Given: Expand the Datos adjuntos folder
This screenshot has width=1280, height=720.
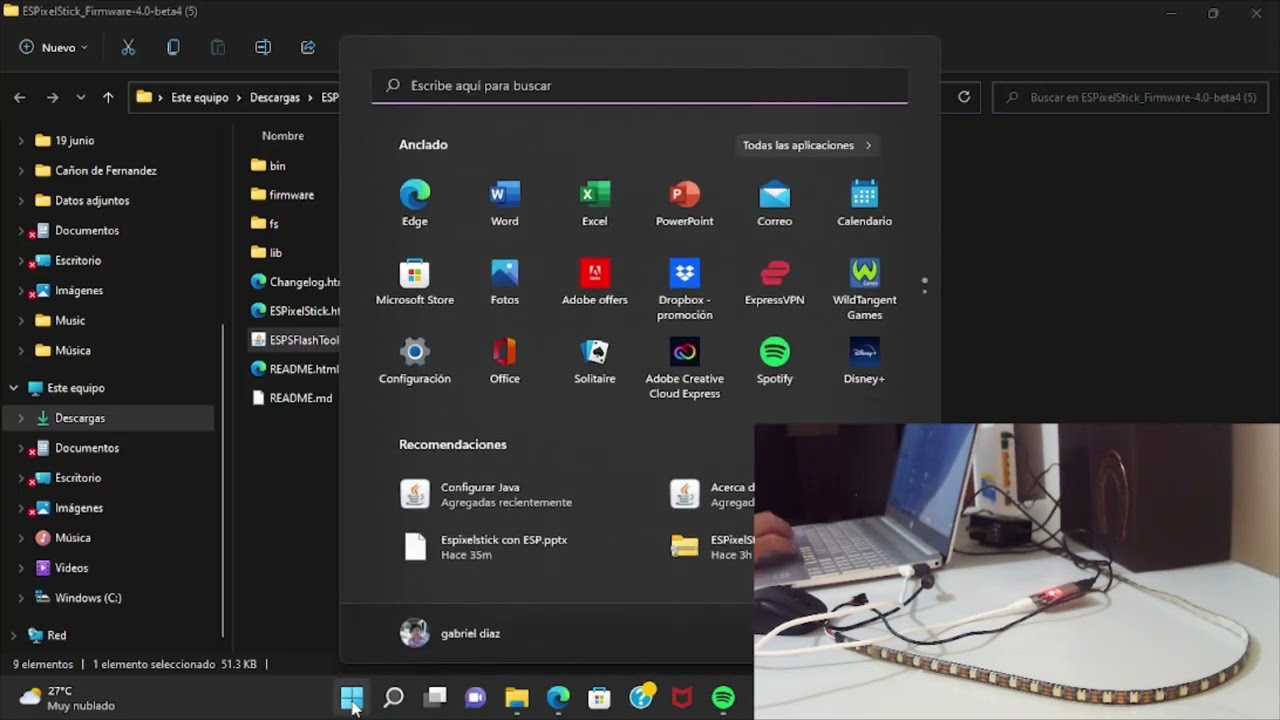Looking at the screenshot, I should pos(21,201).
